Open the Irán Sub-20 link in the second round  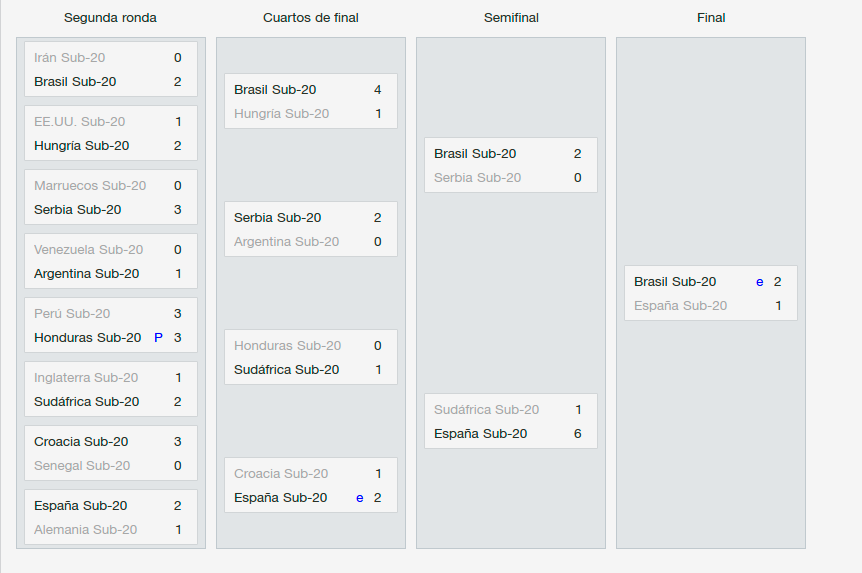click(x=69, y=58)
